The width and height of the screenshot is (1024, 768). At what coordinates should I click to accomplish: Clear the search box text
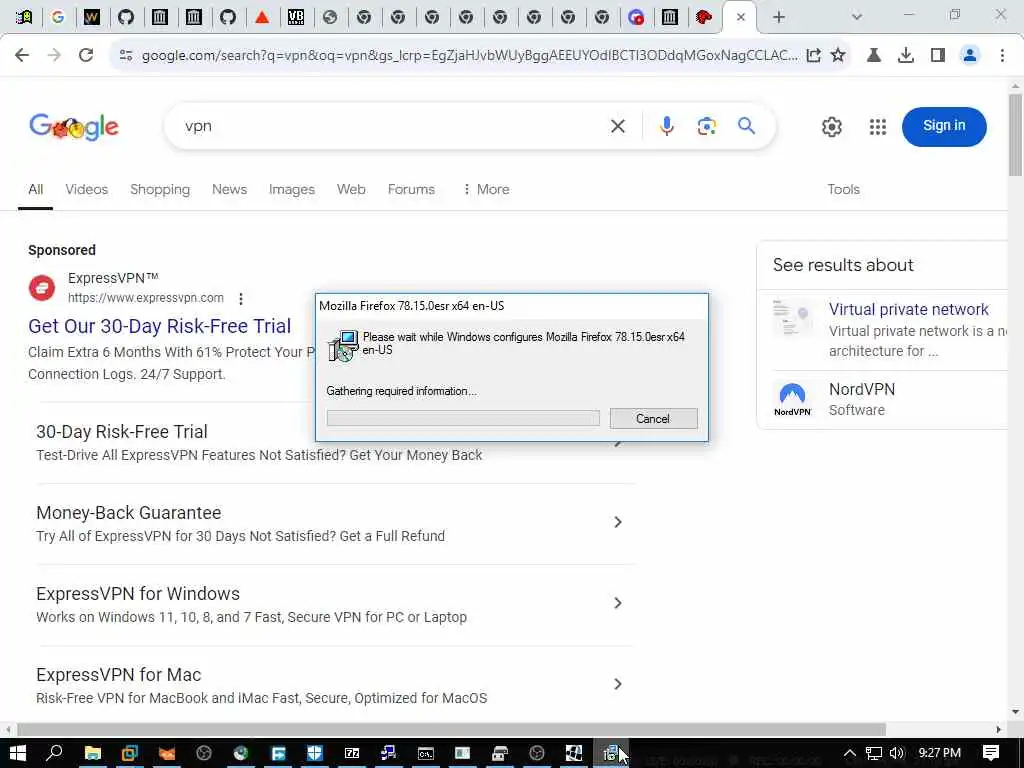coord(618,126)
